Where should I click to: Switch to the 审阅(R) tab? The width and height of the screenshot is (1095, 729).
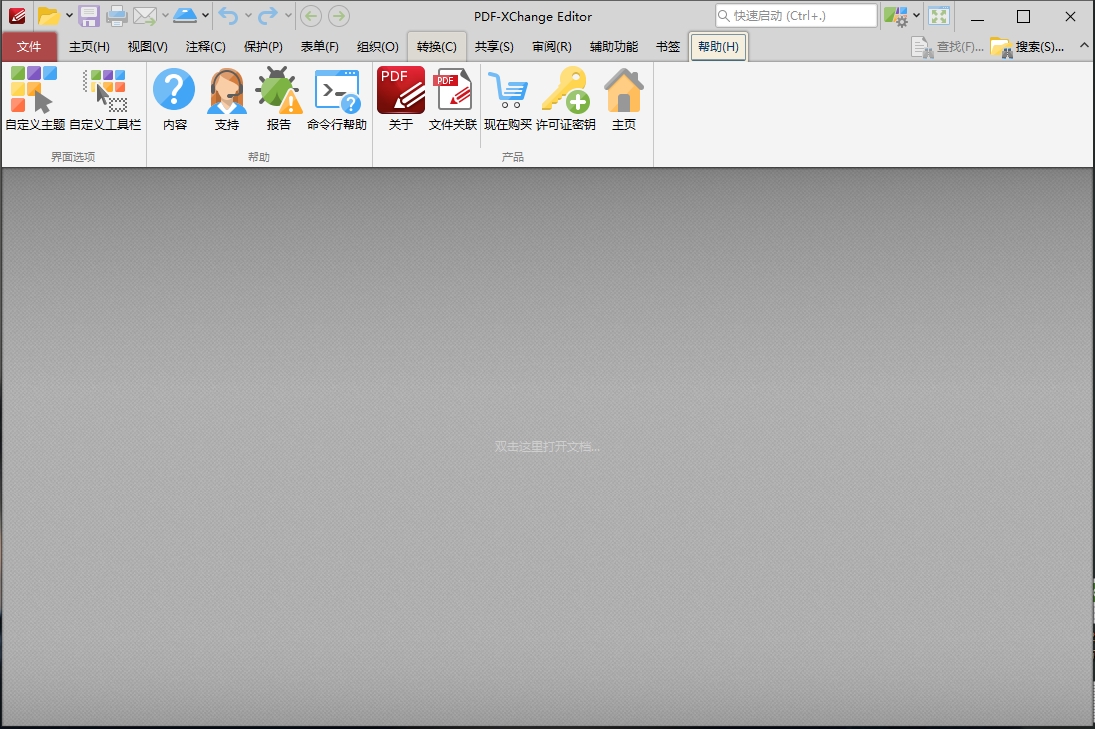click(x=552, y=47)
